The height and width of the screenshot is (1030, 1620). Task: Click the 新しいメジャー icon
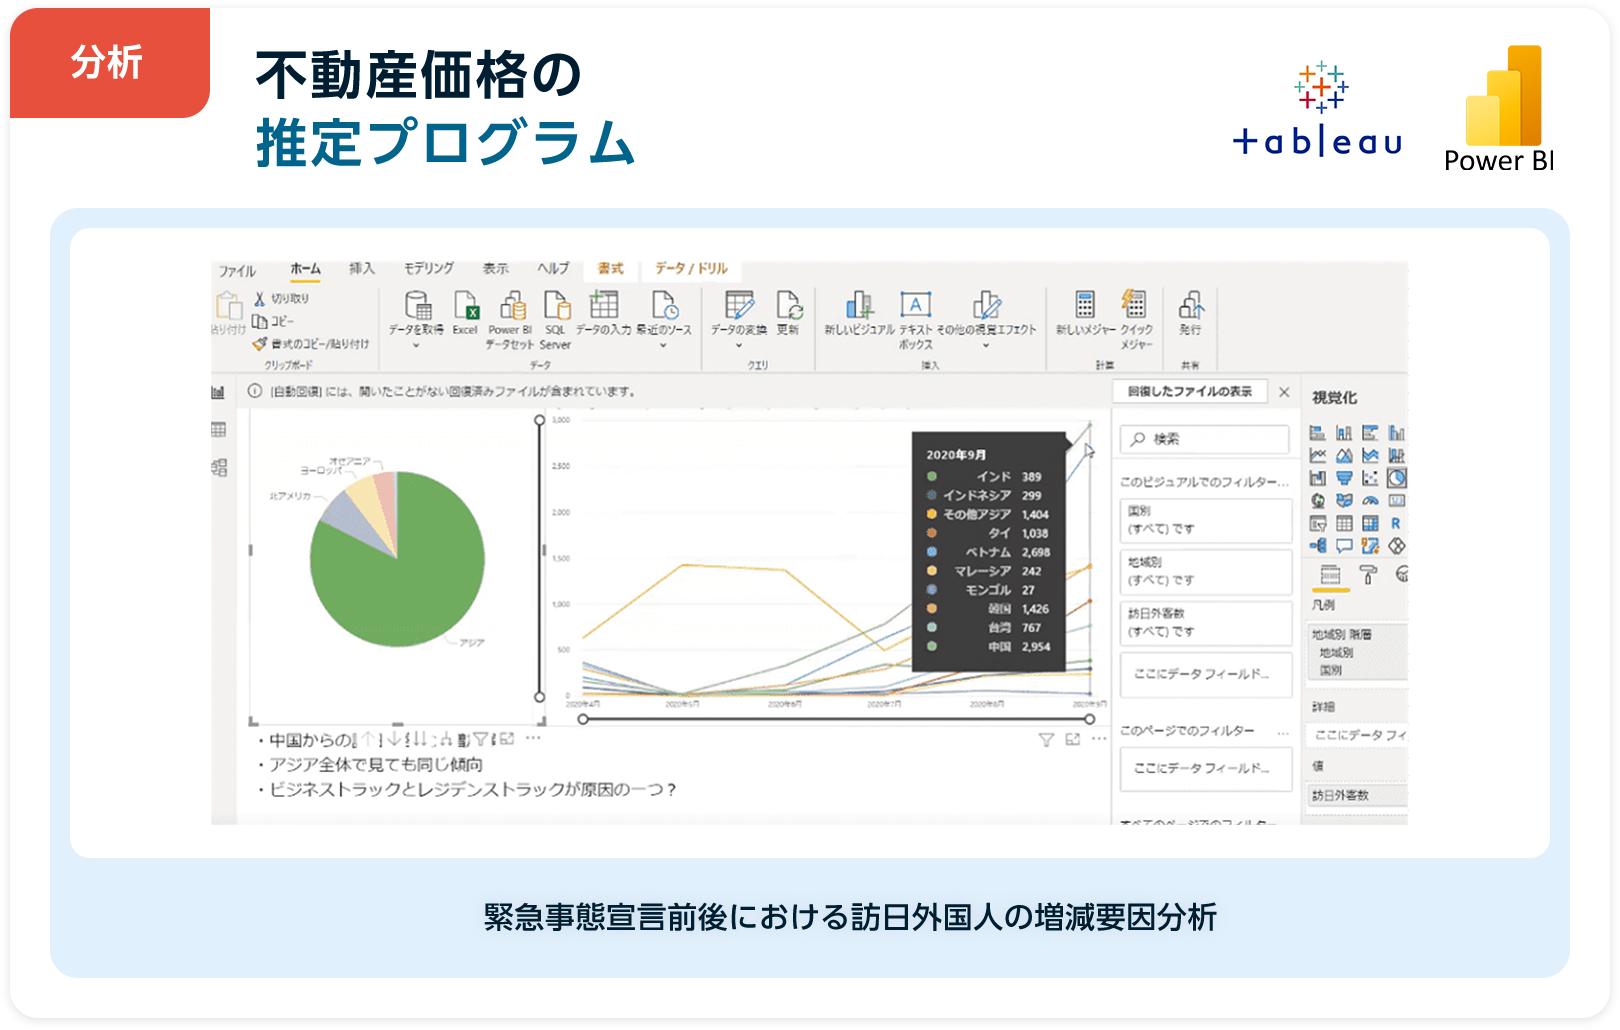tap(1085, 304)
